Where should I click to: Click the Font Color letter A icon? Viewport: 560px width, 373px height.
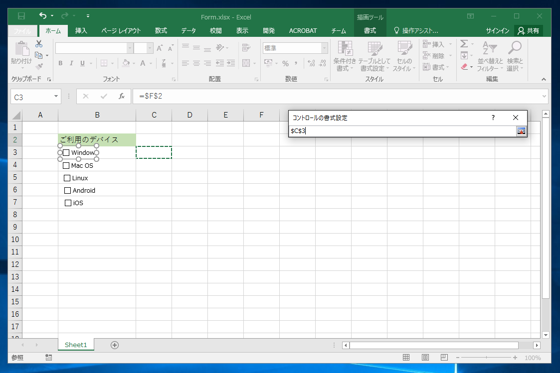142,63
